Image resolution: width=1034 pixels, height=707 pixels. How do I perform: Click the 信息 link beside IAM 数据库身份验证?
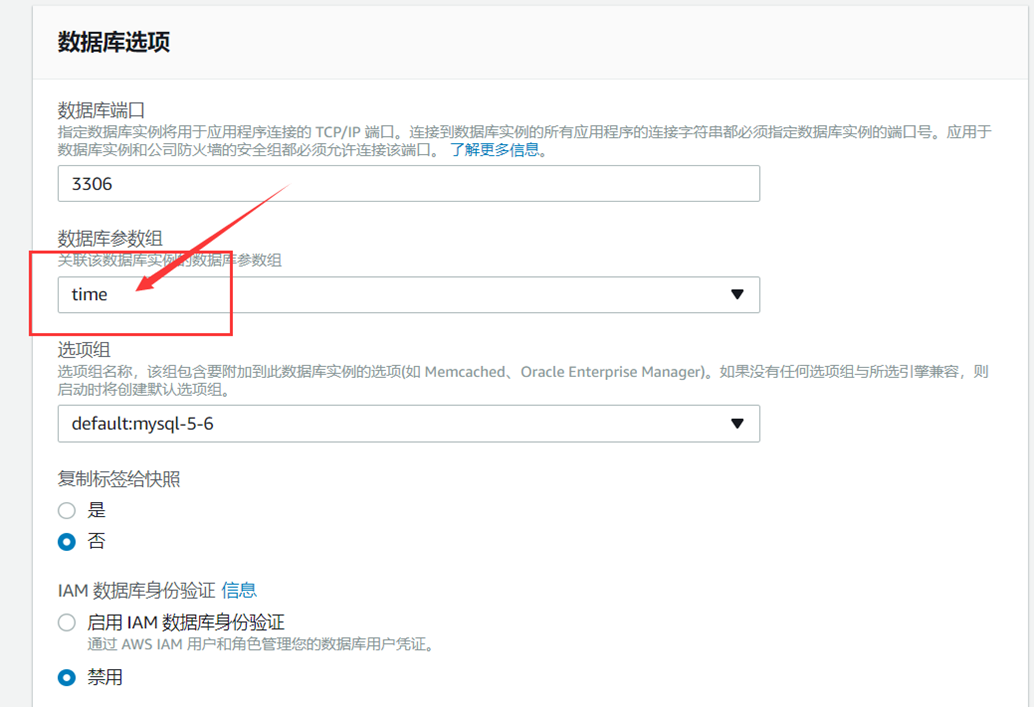pyautogui.click(x=241, y=590)
